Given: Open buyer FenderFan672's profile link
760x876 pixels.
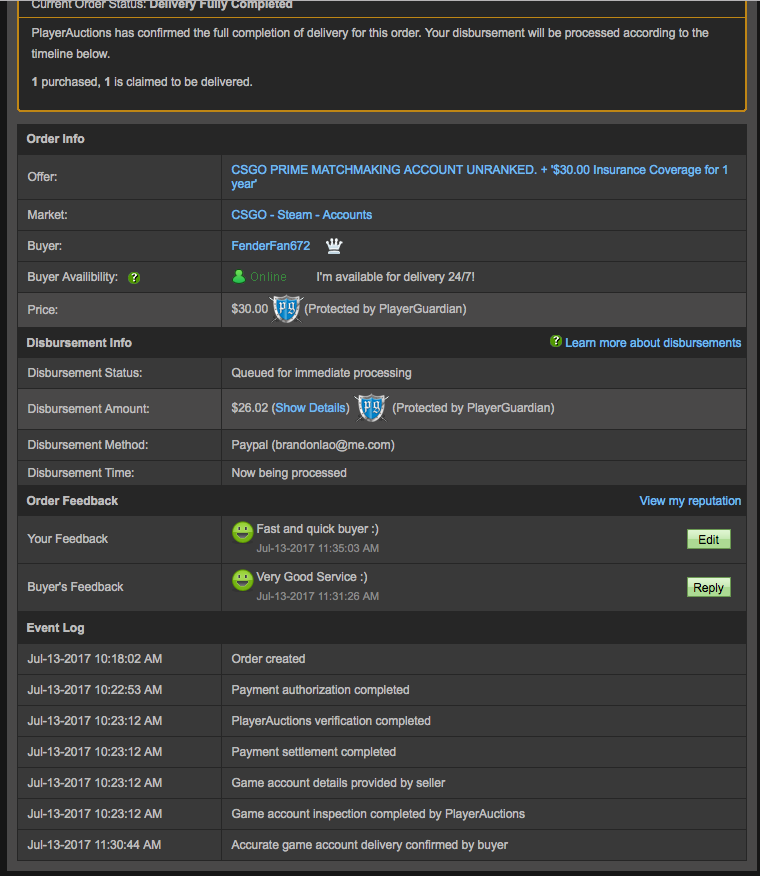Looking at the screenshot, I should click(x=270, y=246).
